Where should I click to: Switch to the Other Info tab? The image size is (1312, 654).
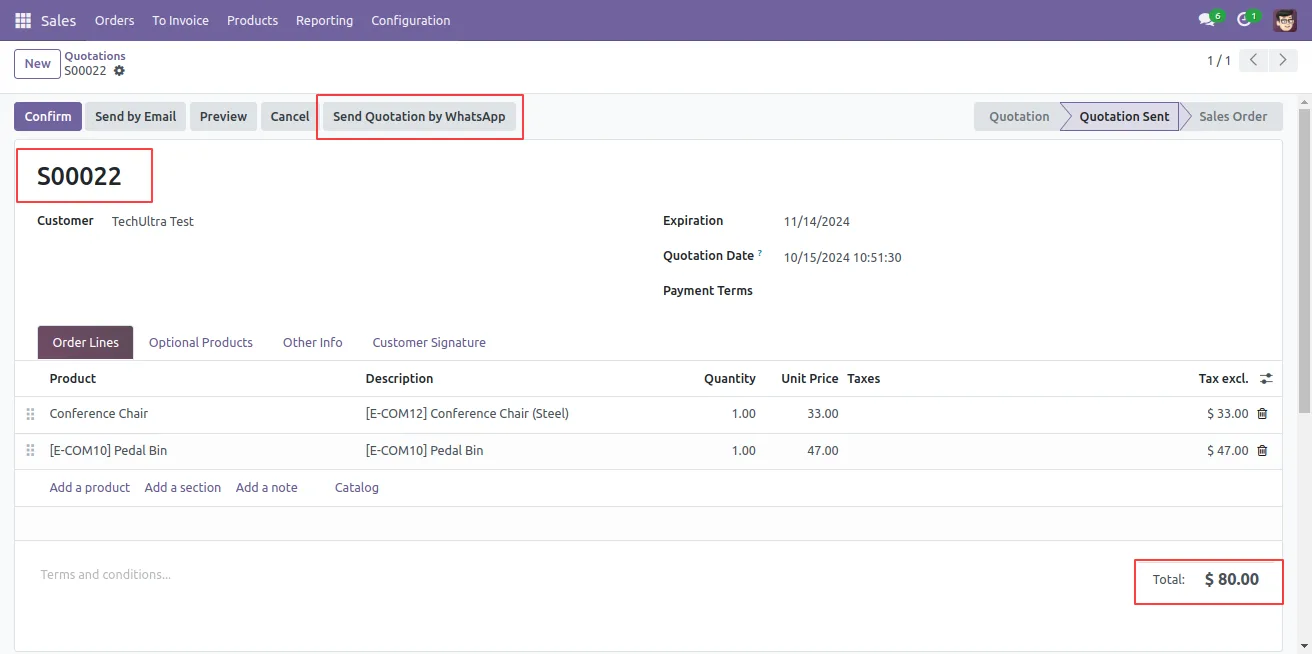tap(313, 342)
